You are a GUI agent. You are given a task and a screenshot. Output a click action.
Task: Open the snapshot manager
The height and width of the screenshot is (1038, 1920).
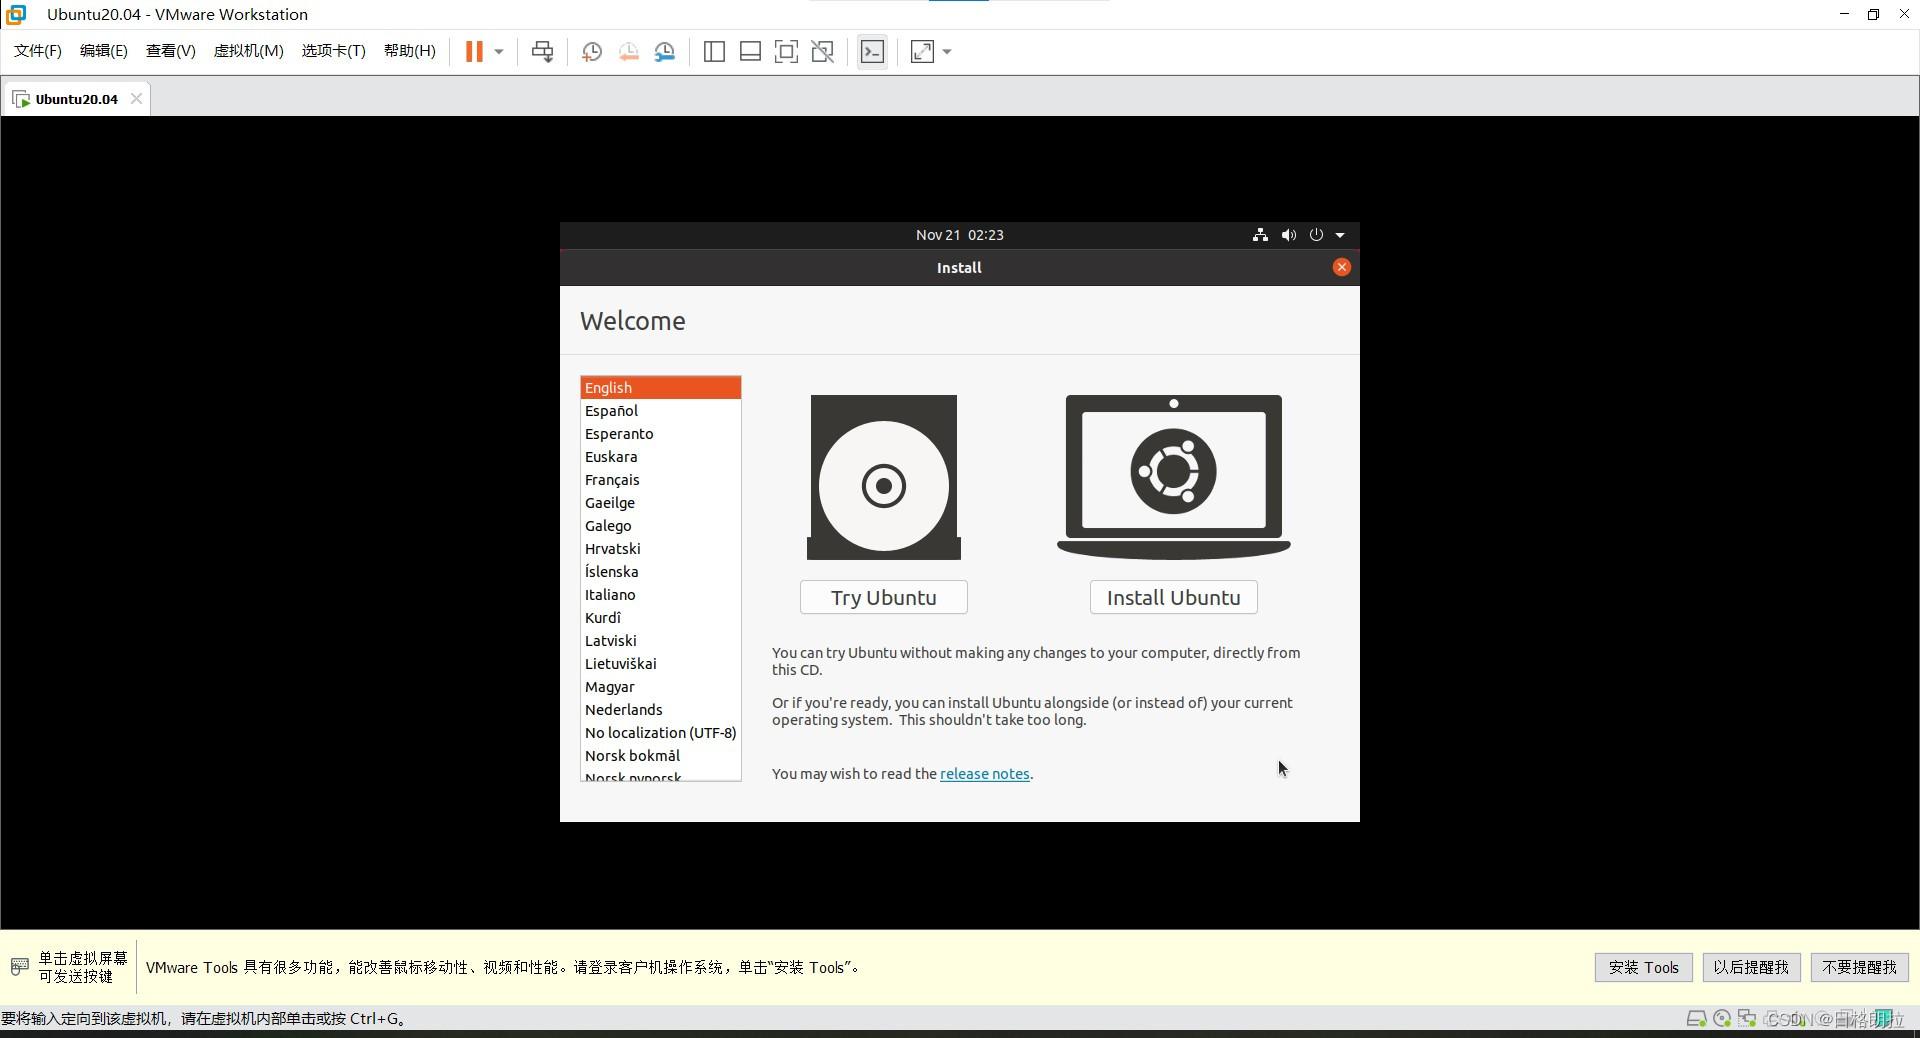click(x=665, y=52)
